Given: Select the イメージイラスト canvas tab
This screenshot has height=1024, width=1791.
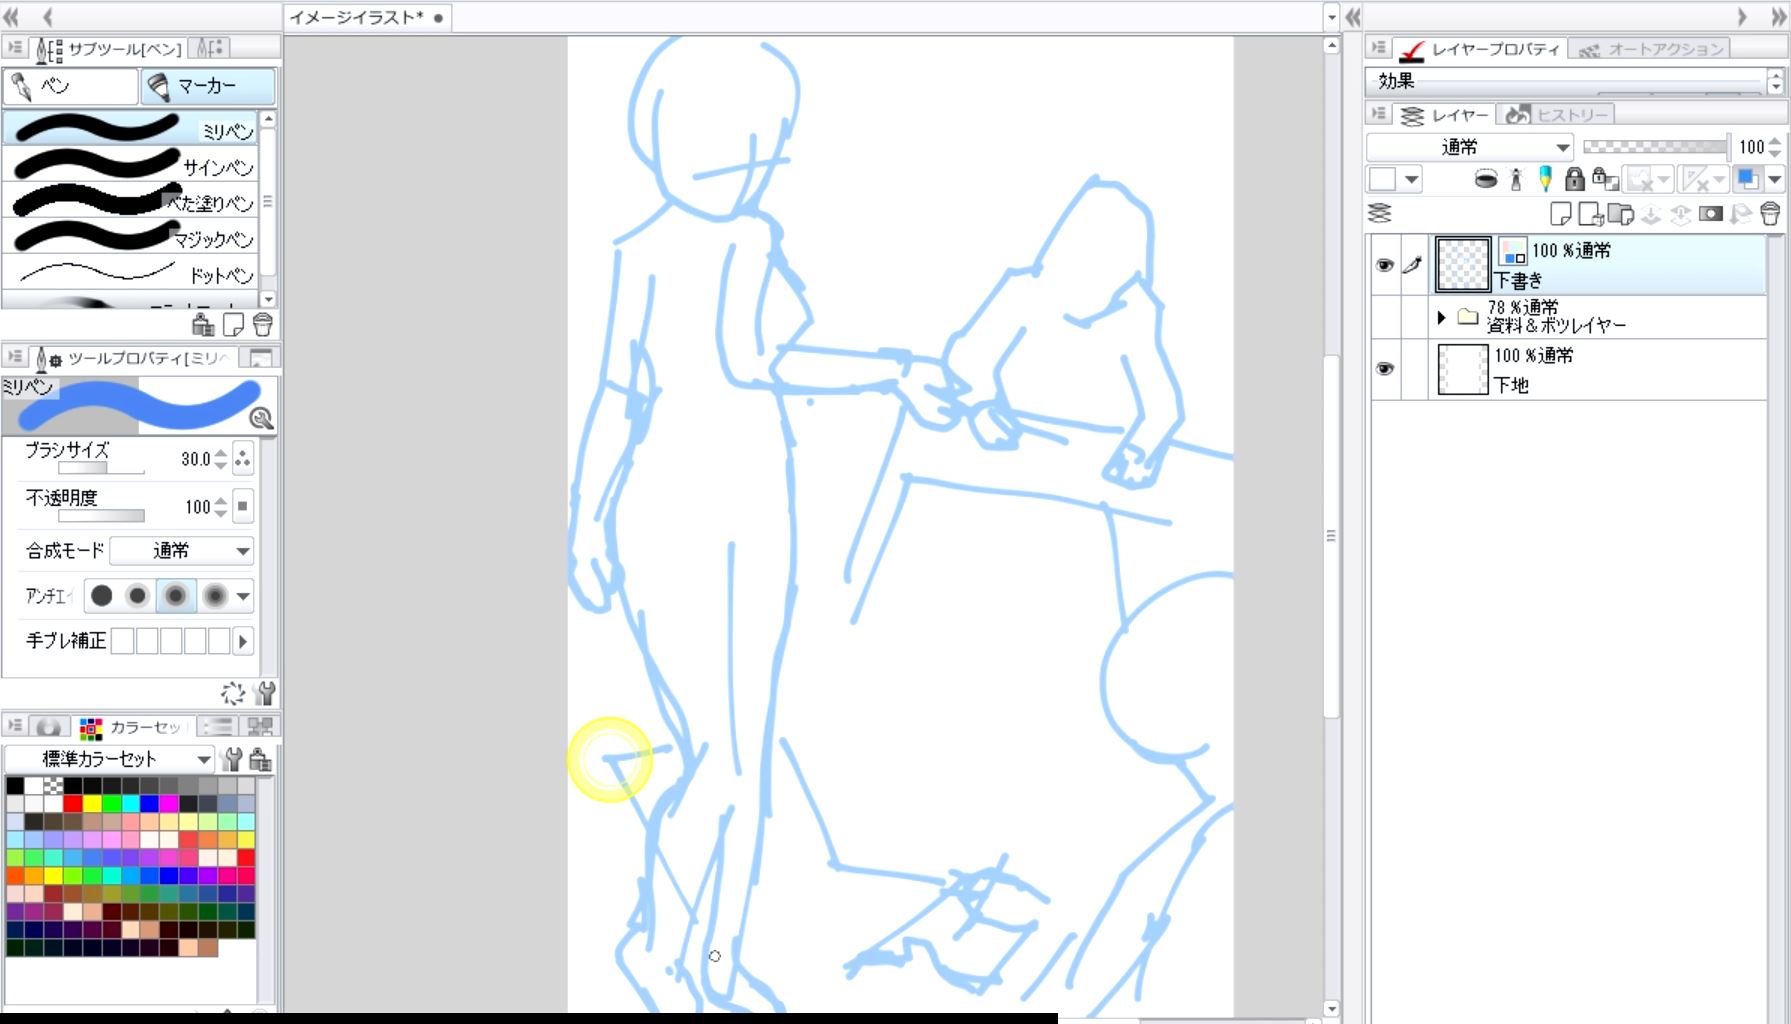Looking at the screenshot, I should [367, 17].
